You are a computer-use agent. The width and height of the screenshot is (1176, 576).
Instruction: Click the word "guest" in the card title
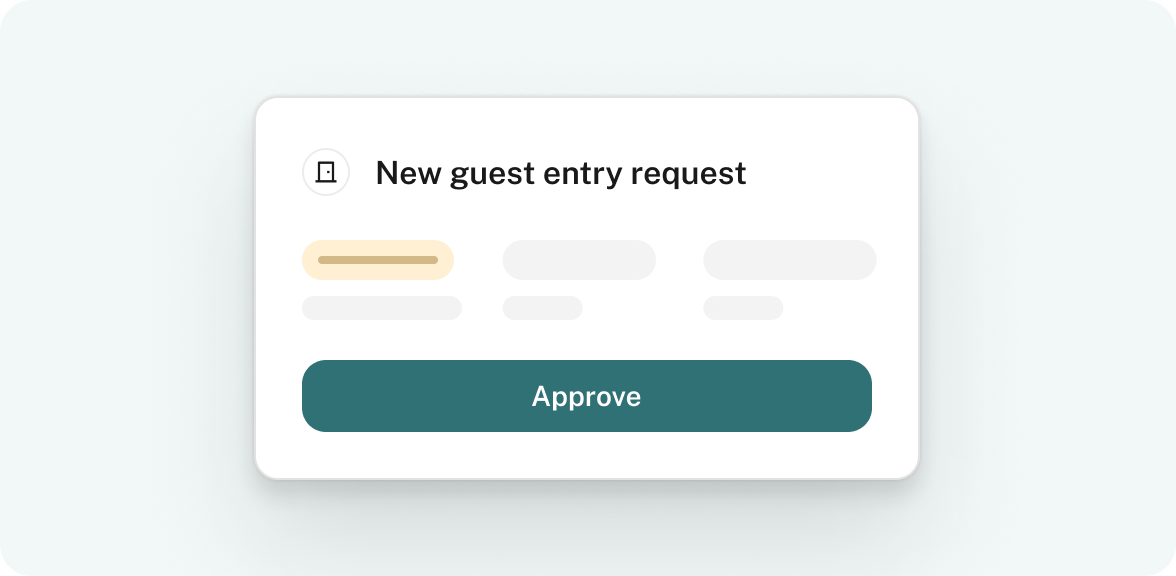pos(492,175)
